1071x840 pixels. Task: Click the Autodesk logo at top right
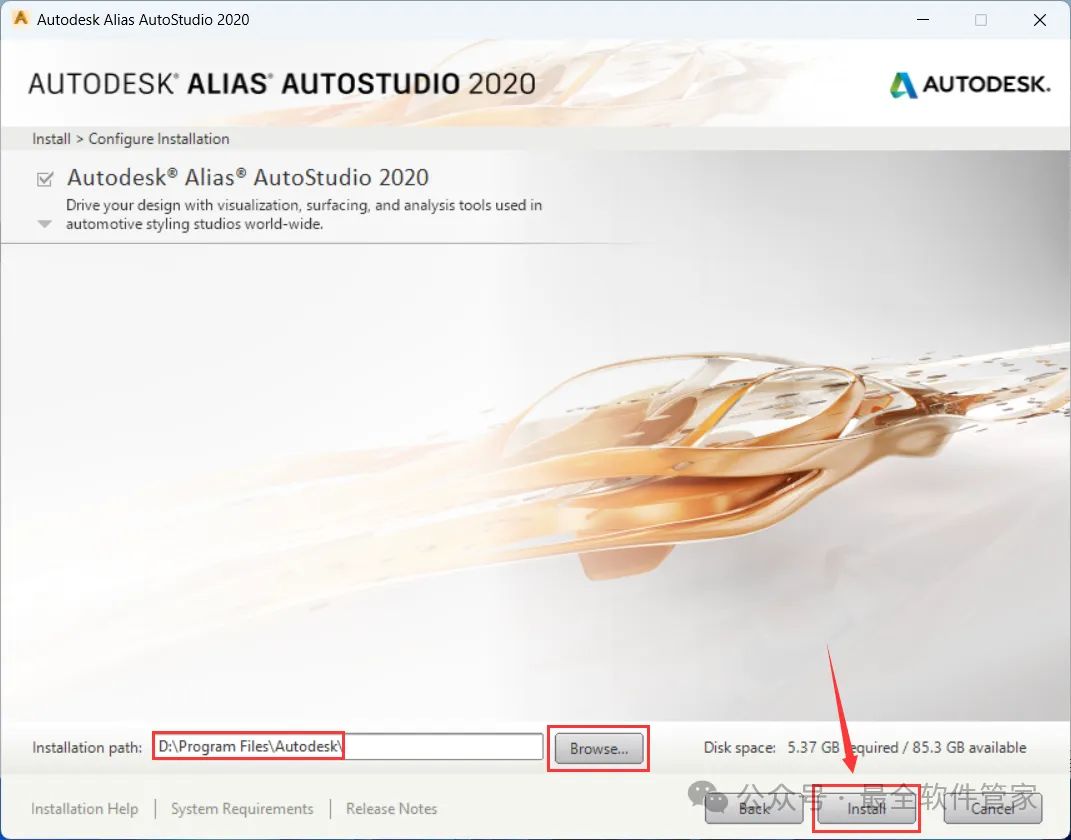tap(969, 85)
